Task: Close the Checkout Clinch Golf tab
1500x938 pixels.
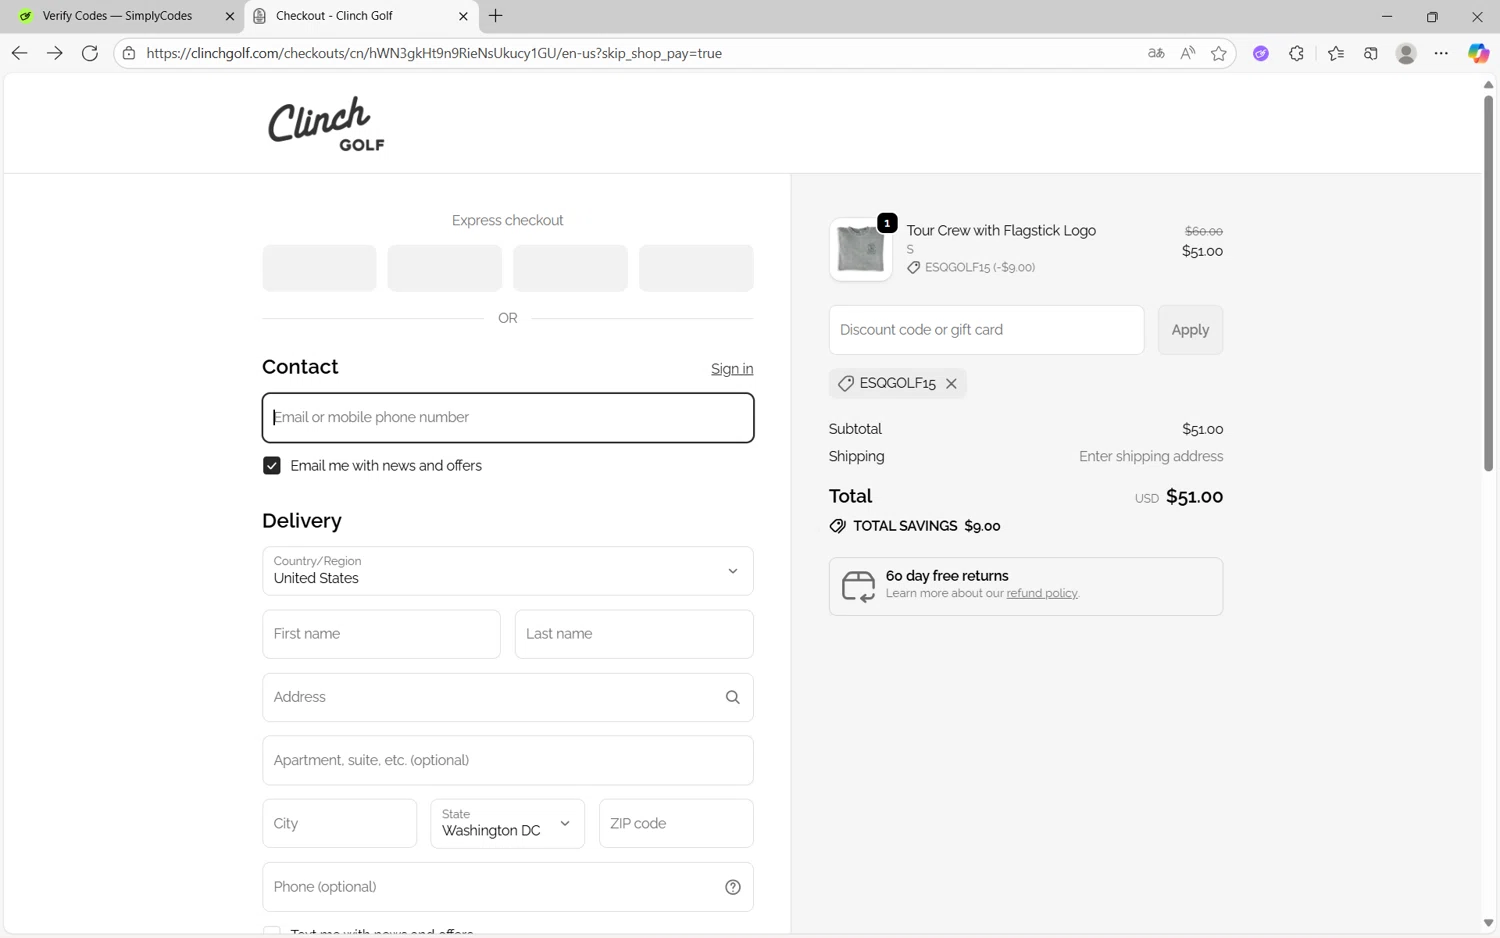Action: pyautogui.click(x=463, y=16)
